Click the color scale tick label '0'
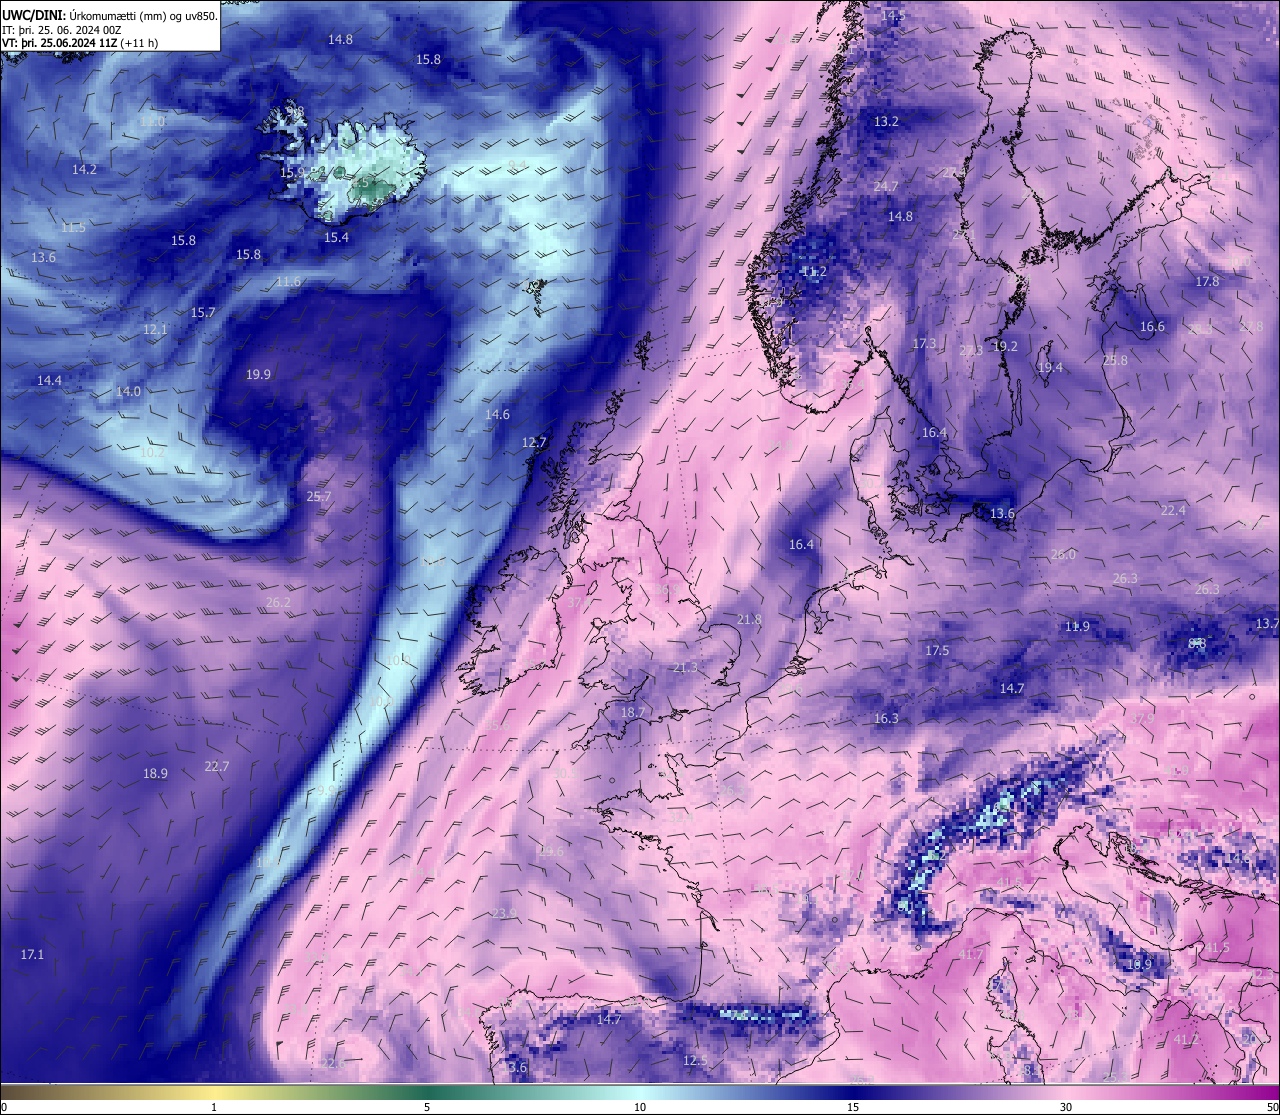Viewport: 1280px width, 1115px height. 4,1107
